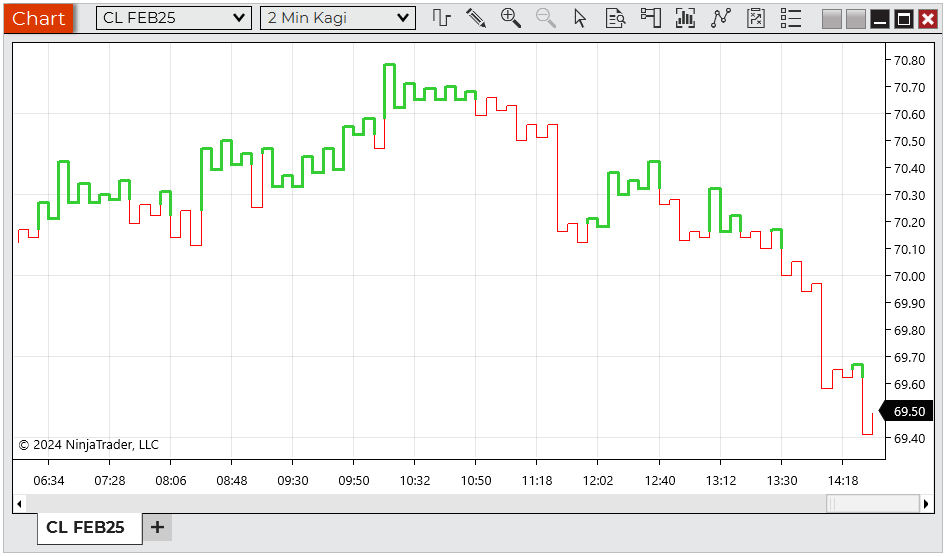Open the Chart Trader icon
Image resolution: width=947 pixels, height=557 pixels.
(x=651, y=18)
